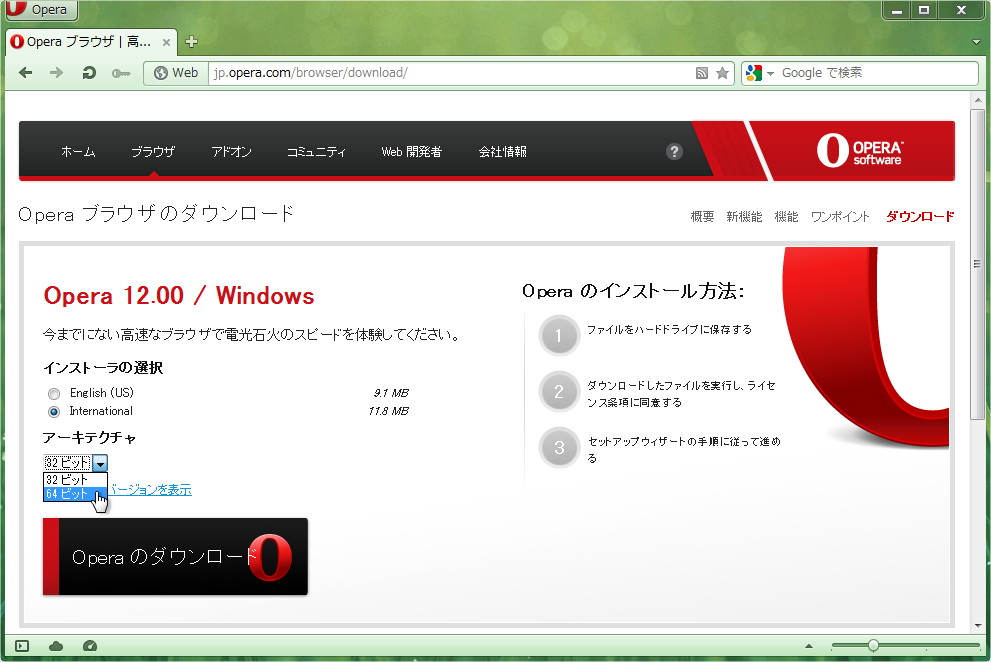This screenshot has height=662, width=991.
Task: Open the コミュニティ navigation item
Action: (316, 152)
